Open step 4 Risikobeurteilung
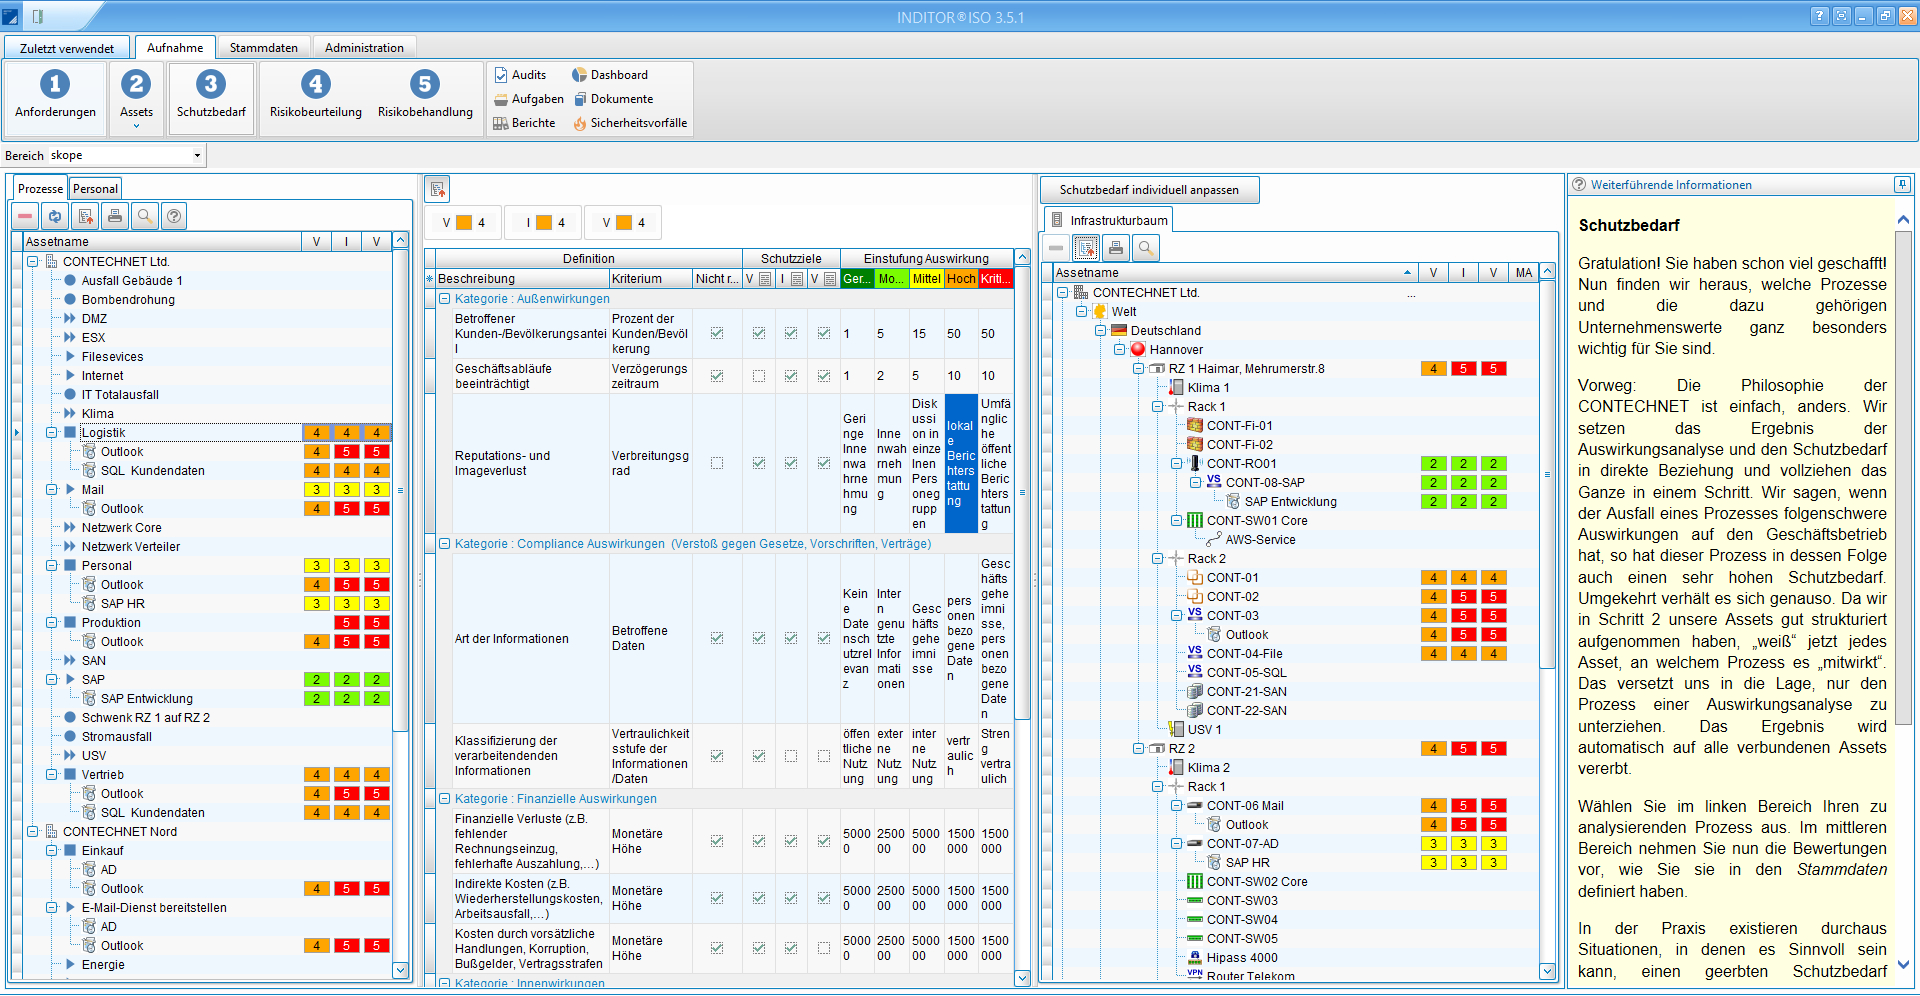1920x996 pixels. tap(315, 94)
